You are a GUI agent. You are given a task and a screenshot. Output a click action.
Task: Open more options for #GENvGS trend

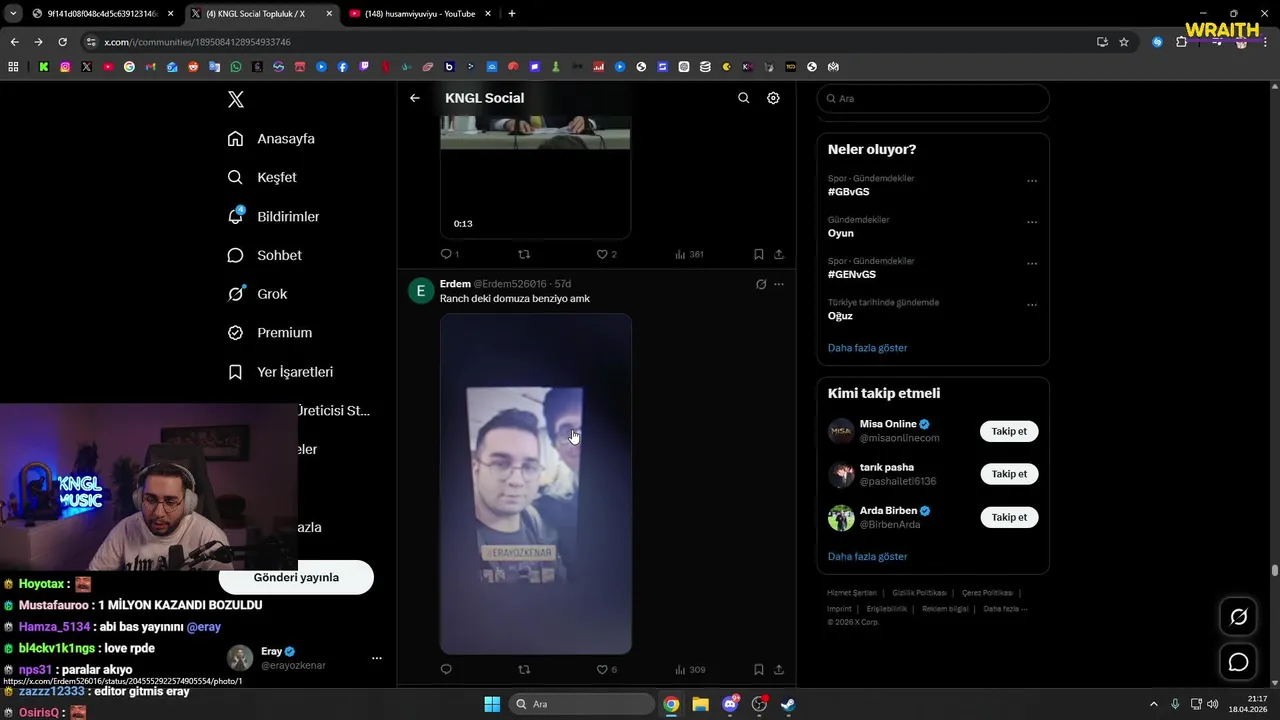click(1032, 264)
